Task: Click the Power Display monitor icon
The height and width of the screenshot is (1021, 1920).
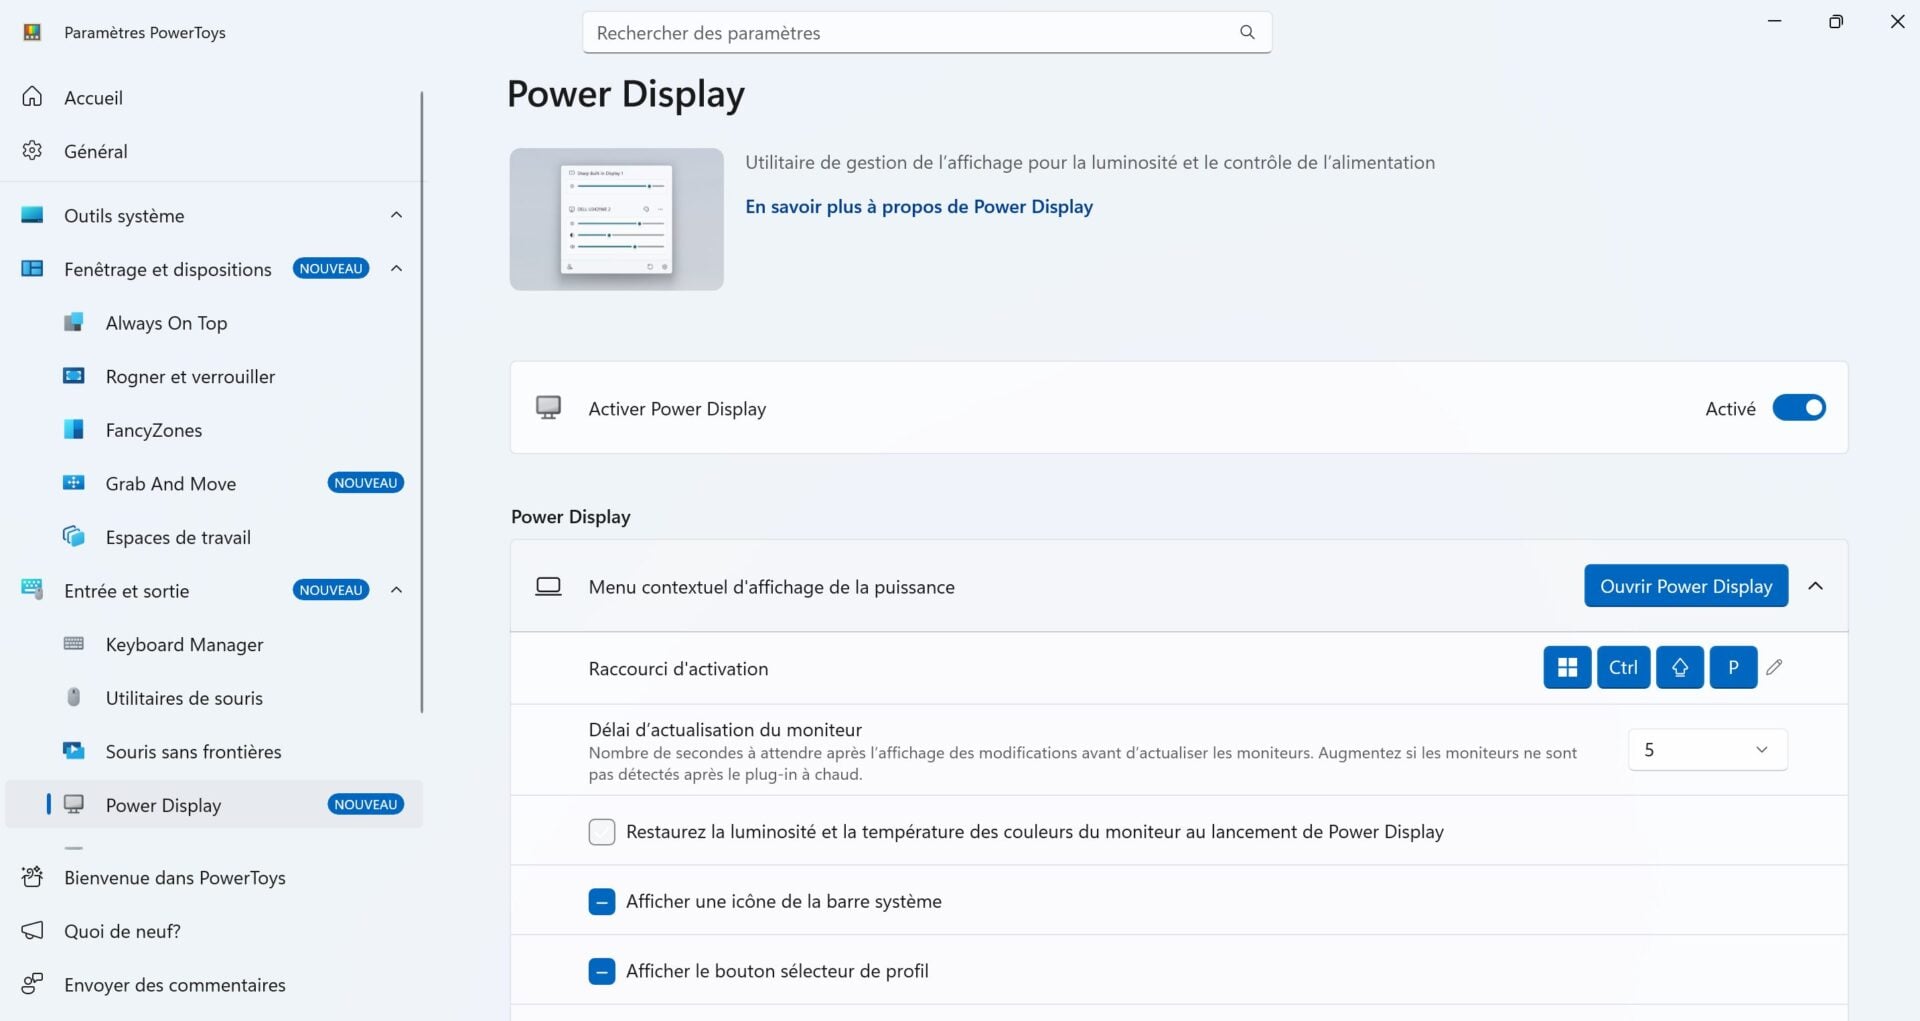Action: [73, 804]
